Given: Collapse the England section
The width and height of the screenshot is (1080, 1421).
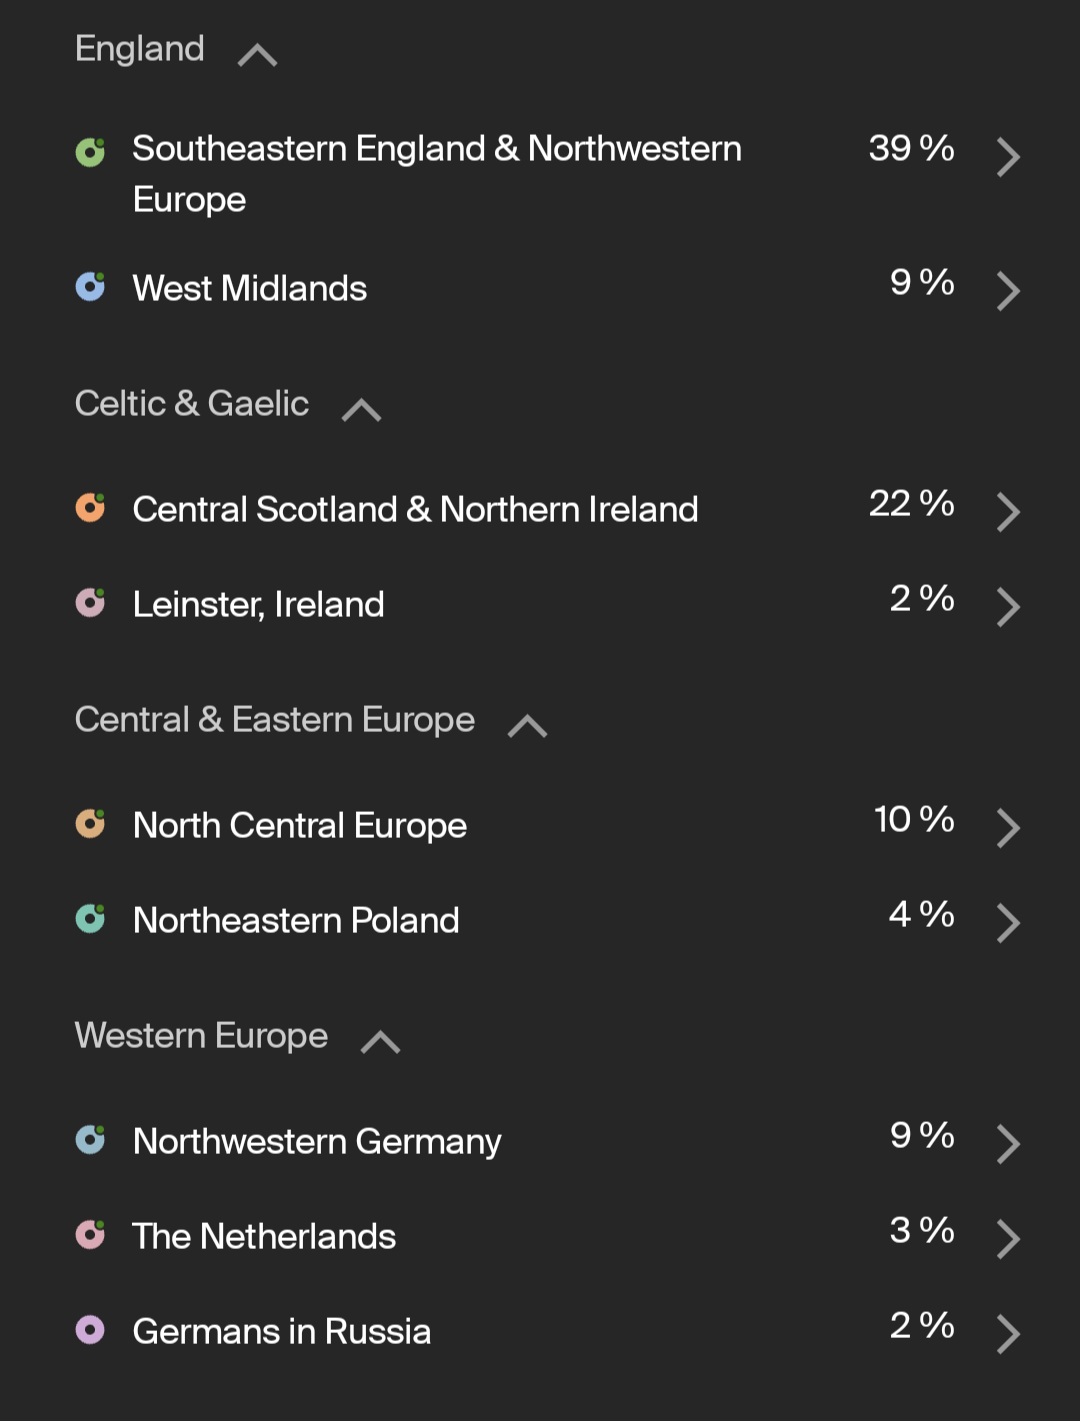Looking at the screenshot, I should point(257,54).
